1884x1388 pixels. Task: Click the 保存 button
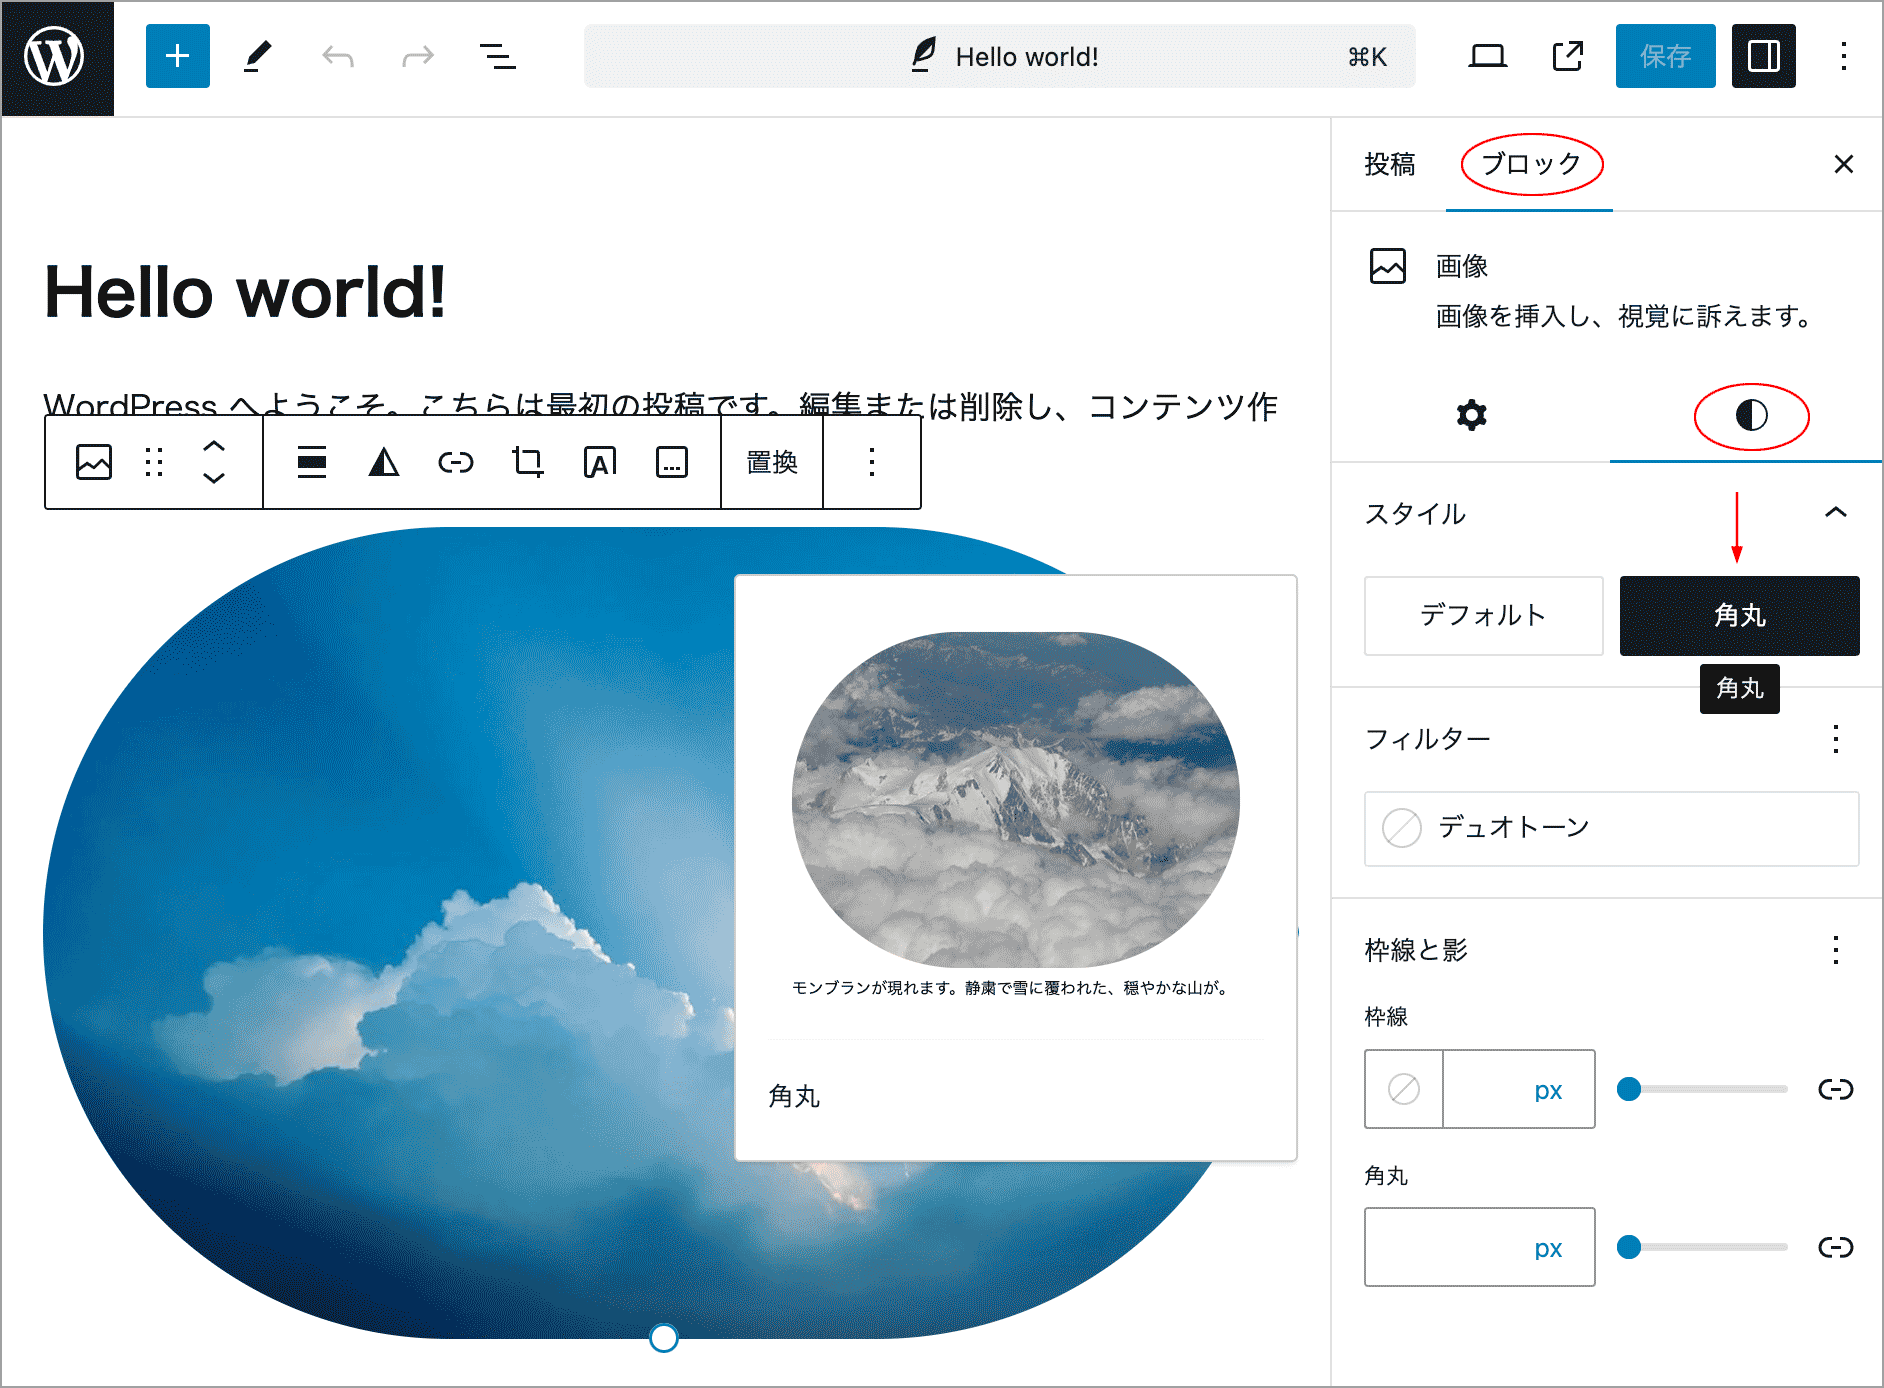[x=1665, y=56]
